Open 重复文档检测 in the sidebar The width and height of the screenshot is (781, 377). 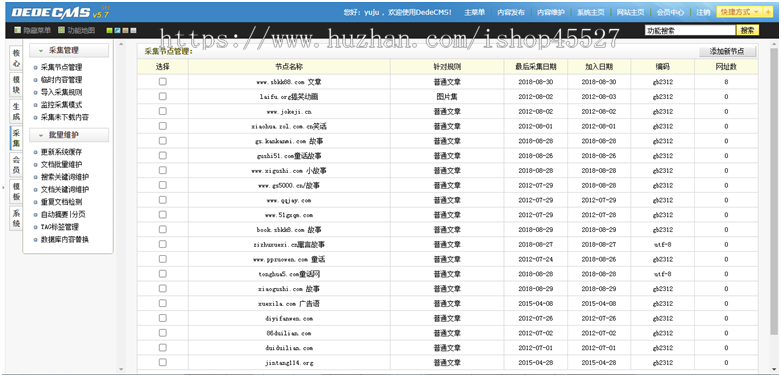(x=61, y=202)
